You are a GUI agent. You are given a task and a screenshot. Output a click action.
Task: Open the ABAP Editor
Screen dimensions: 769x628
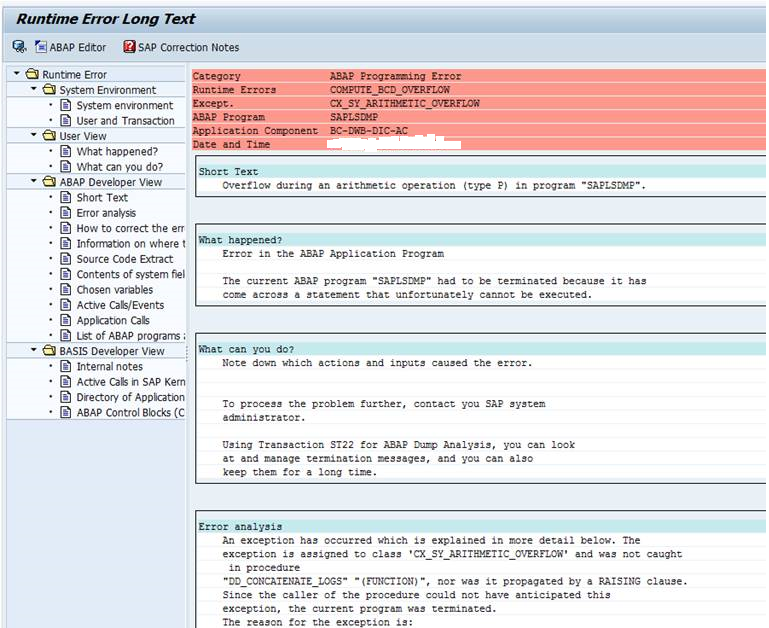[x=71, y=47]
